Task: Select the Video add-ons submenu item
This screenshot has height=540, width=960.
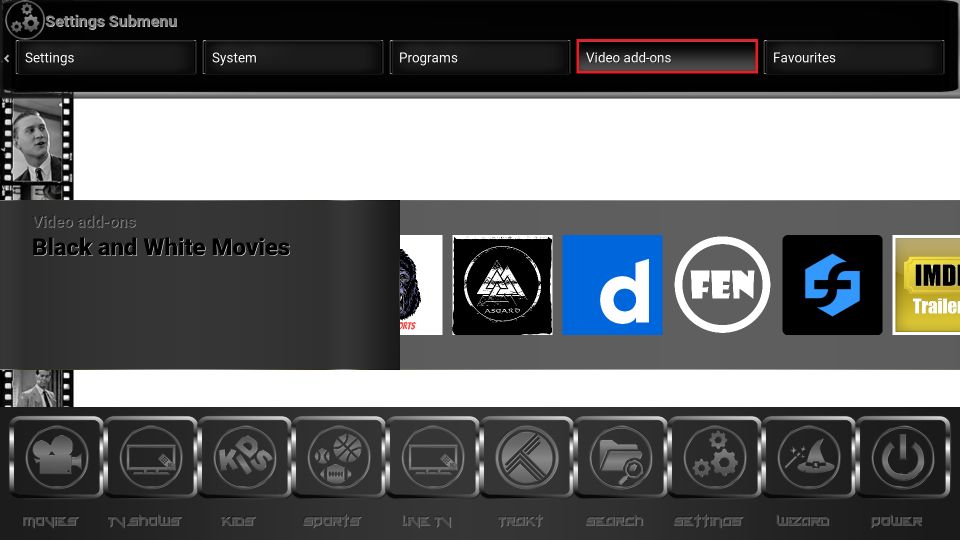Action: click(667, 57)
